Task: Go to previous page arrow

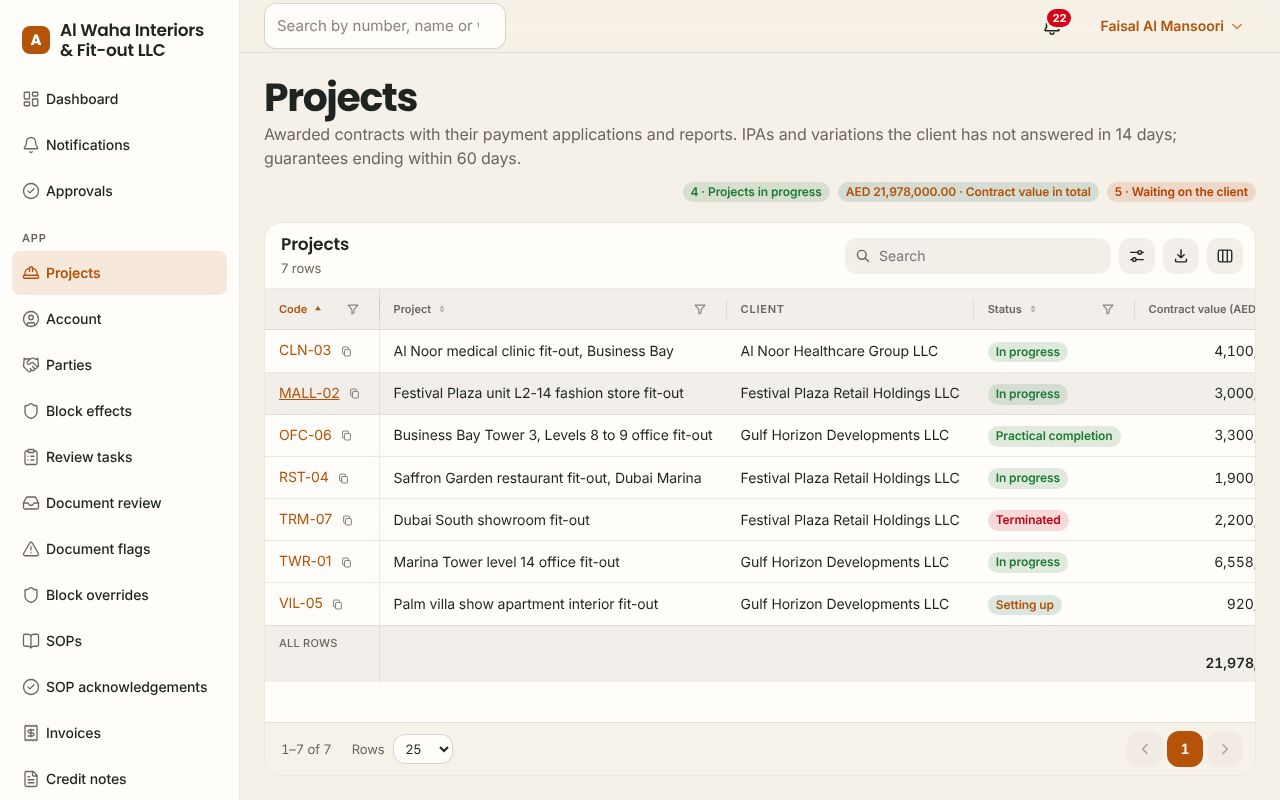Action: pyautogui.click(x=1145, y=749)
